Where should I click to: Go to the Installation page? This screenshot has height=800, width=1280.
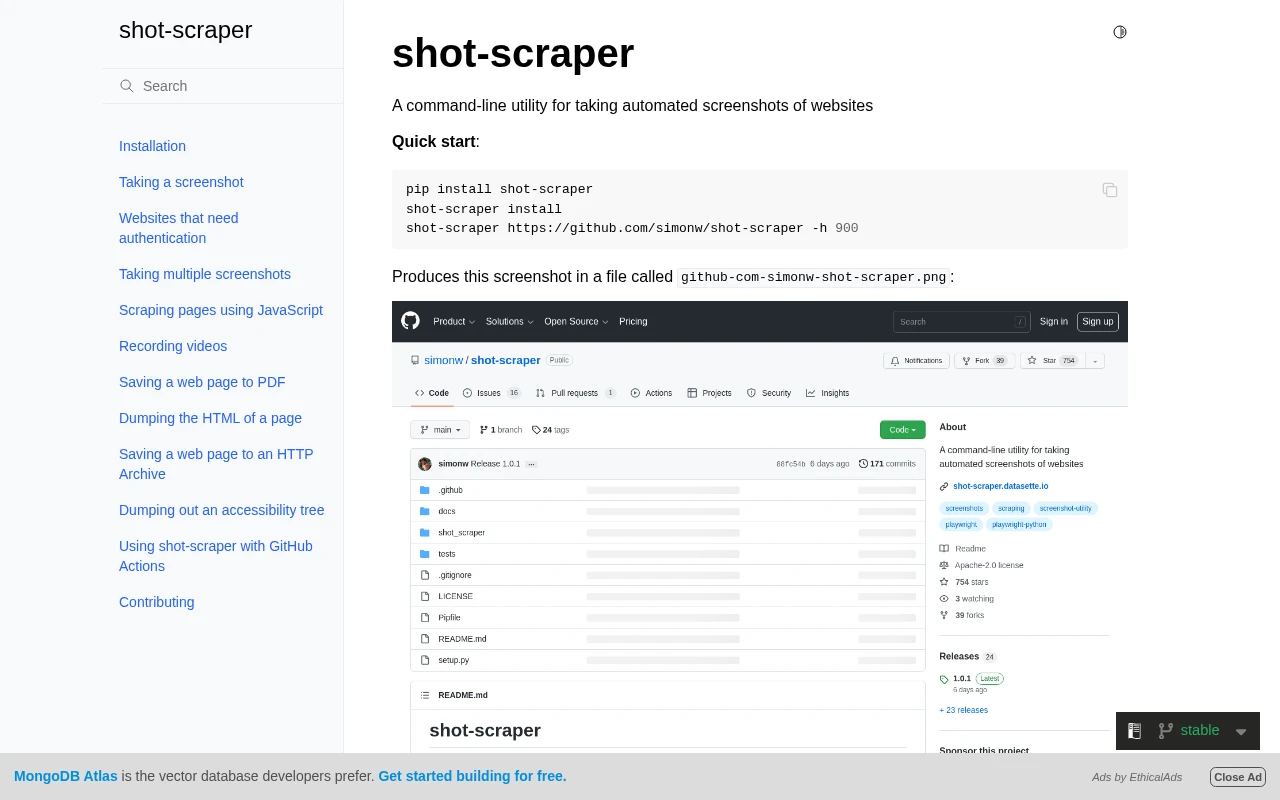coord(152,146)
